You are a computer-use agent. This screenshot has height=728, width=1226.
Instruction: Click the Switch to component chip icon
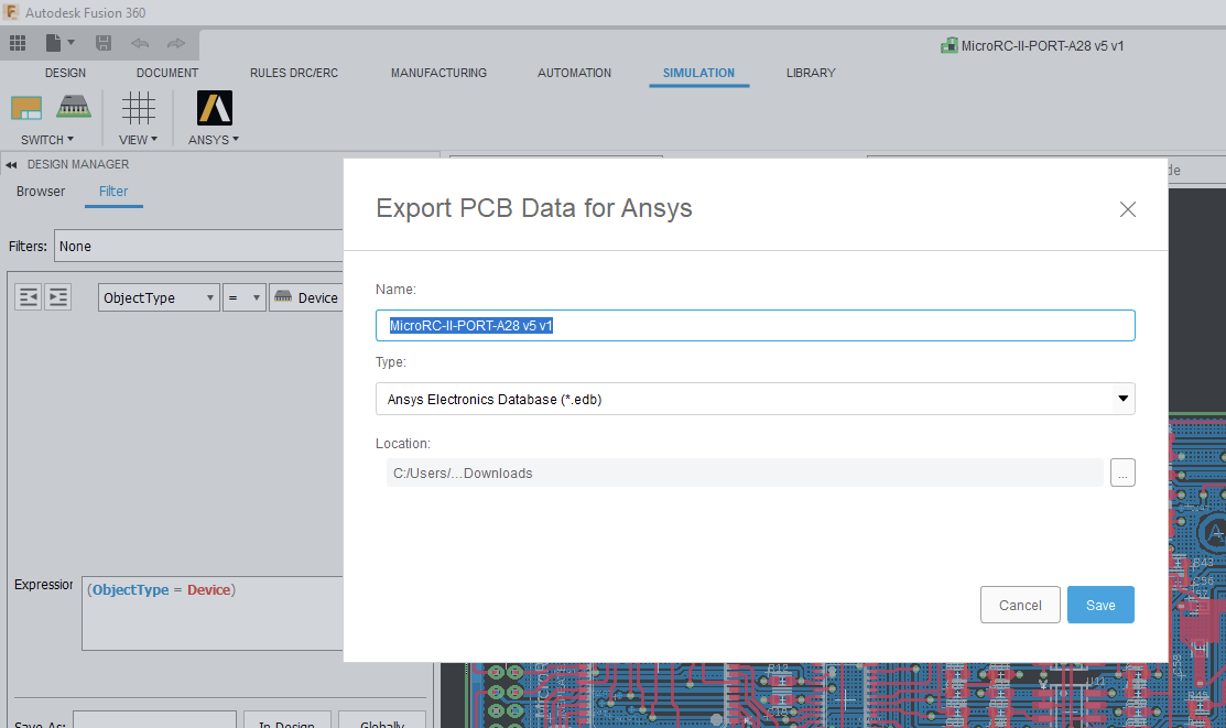coord(73,105)
